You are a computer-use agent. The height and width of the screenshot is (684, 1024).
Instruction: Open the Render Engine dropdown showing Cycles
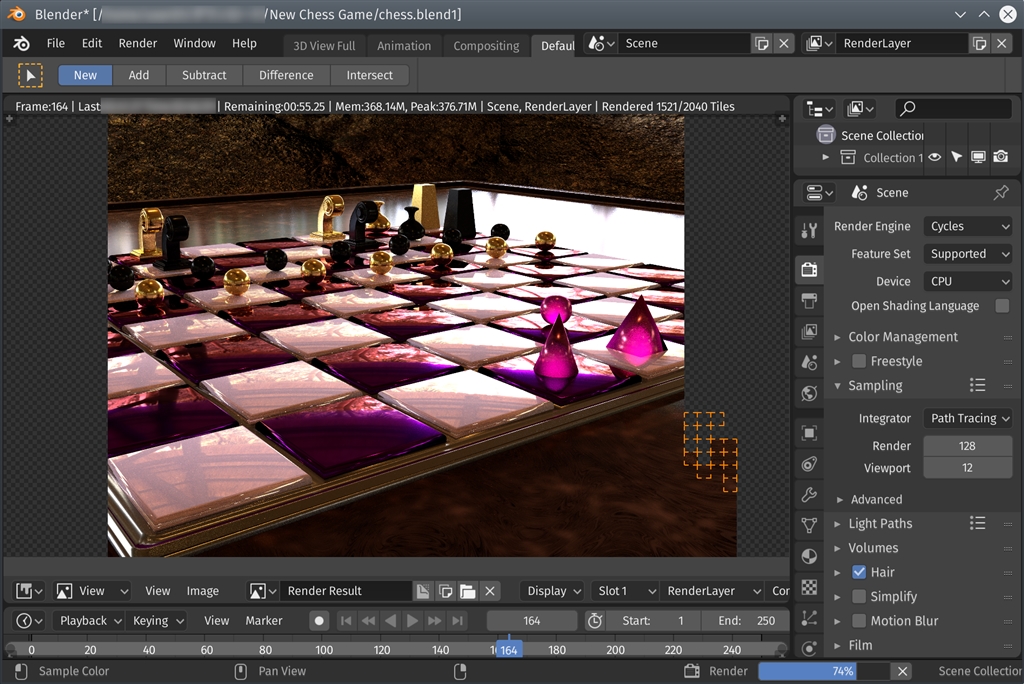click(x=967, y=227)
